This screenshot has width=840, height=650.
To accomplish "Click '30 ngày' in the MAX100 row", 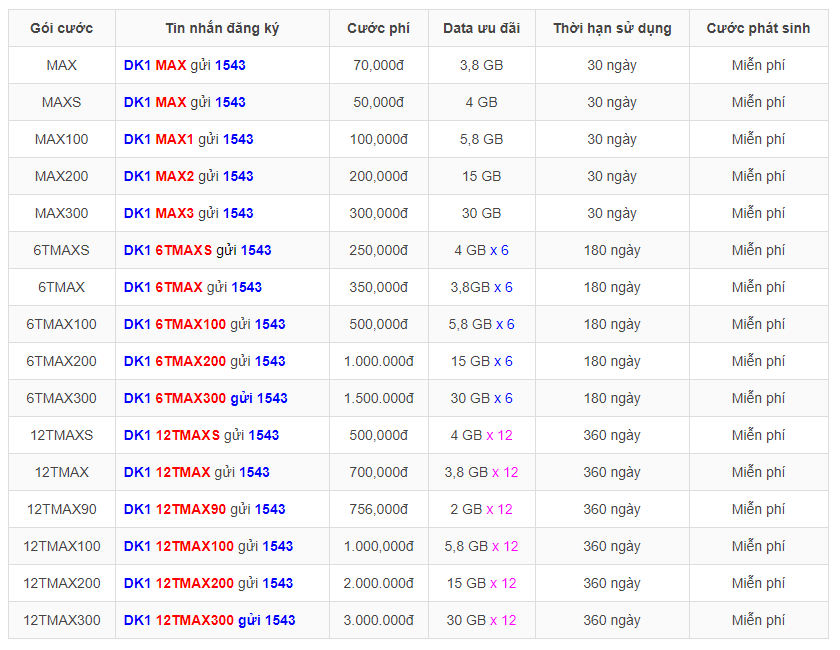I will 612,139.
